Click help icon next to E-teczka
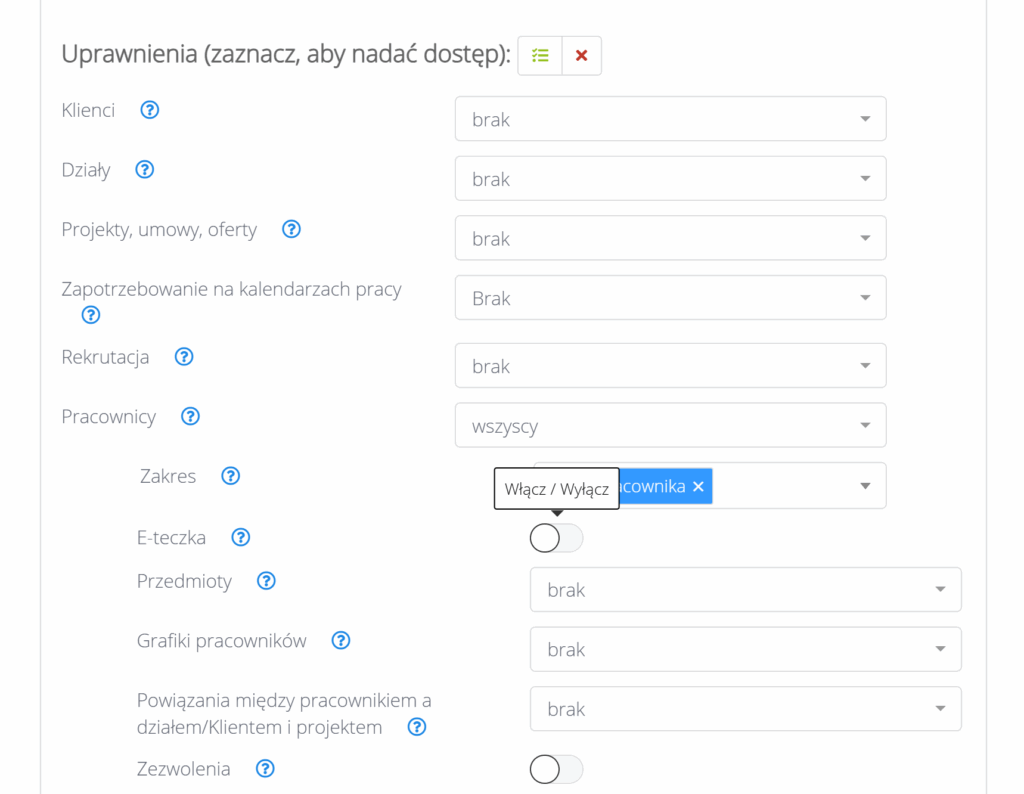This screenshot has height=794, width=1024. (x=240, y=537)
